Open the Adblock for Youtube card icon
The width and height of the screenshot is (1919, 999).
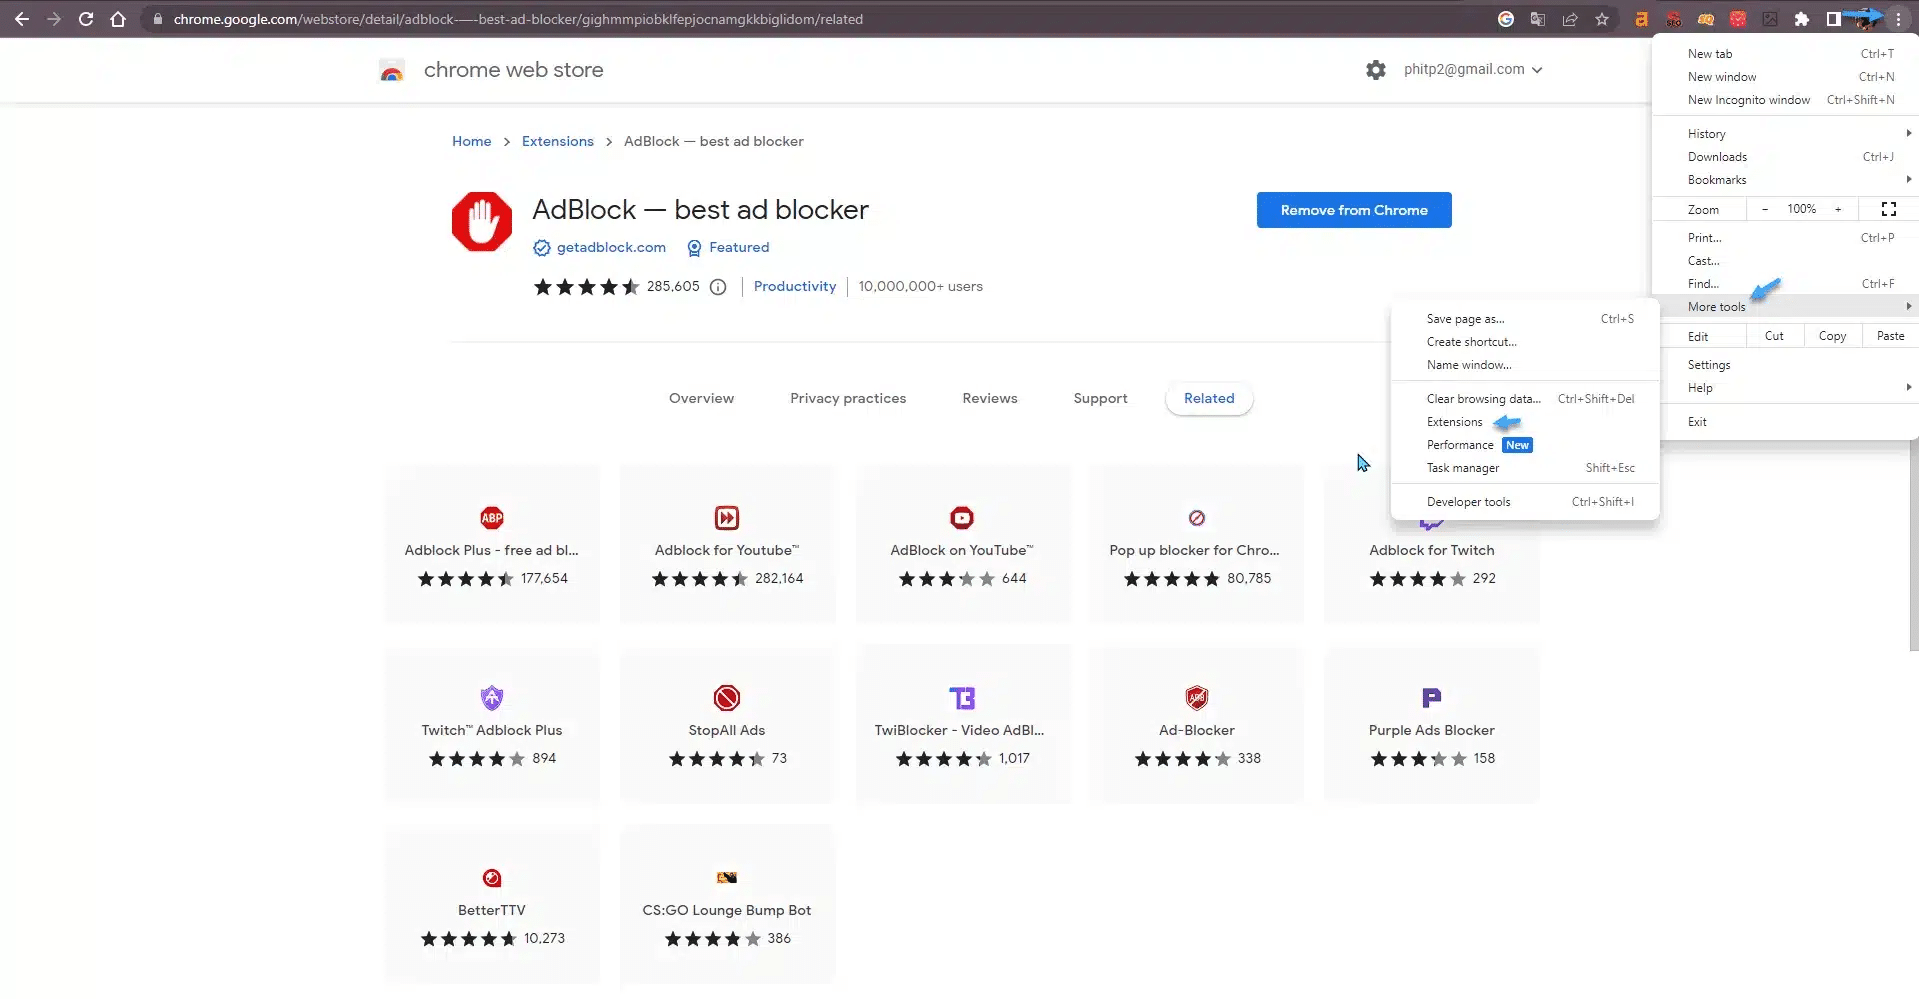[727, 518]
